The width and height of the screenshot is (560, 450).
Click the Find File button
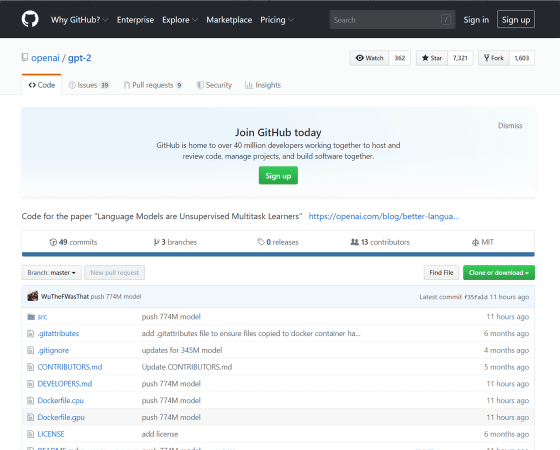pos(441,272)
